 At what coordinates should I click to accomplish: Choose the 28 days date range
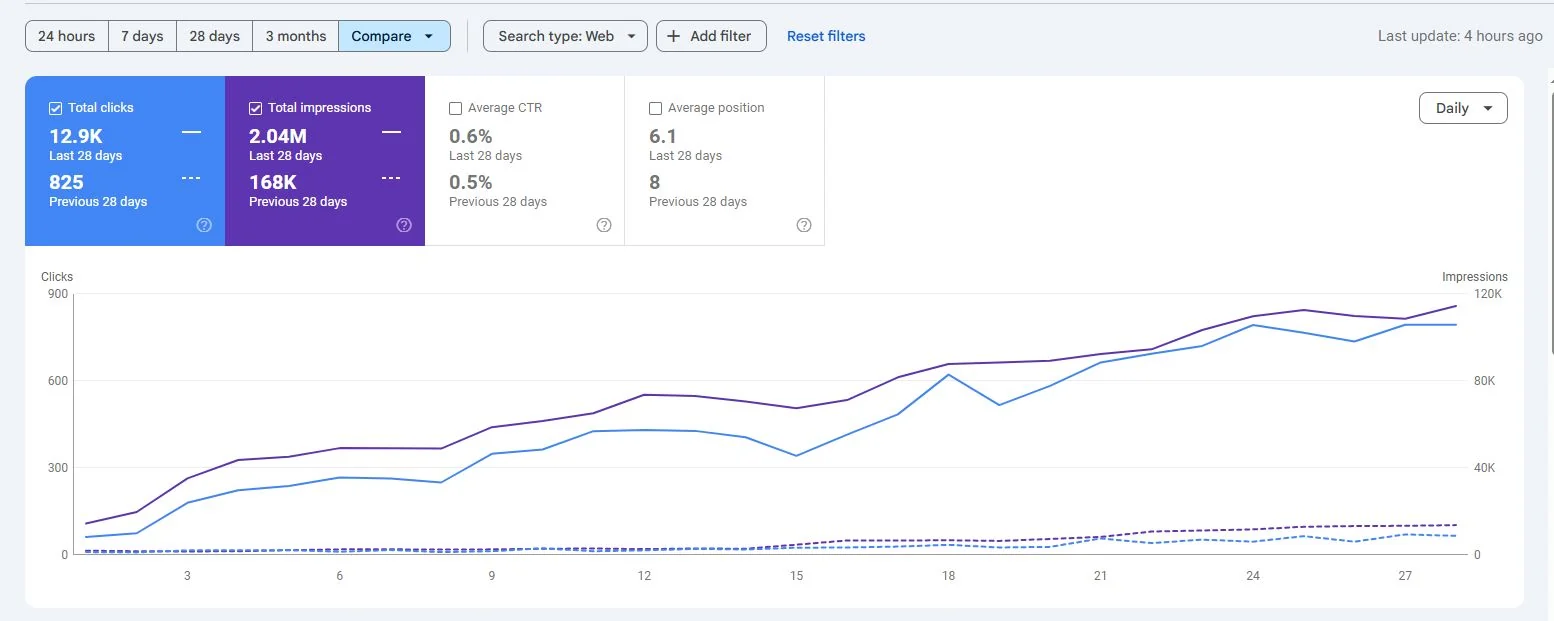click(x=214, y=36)
